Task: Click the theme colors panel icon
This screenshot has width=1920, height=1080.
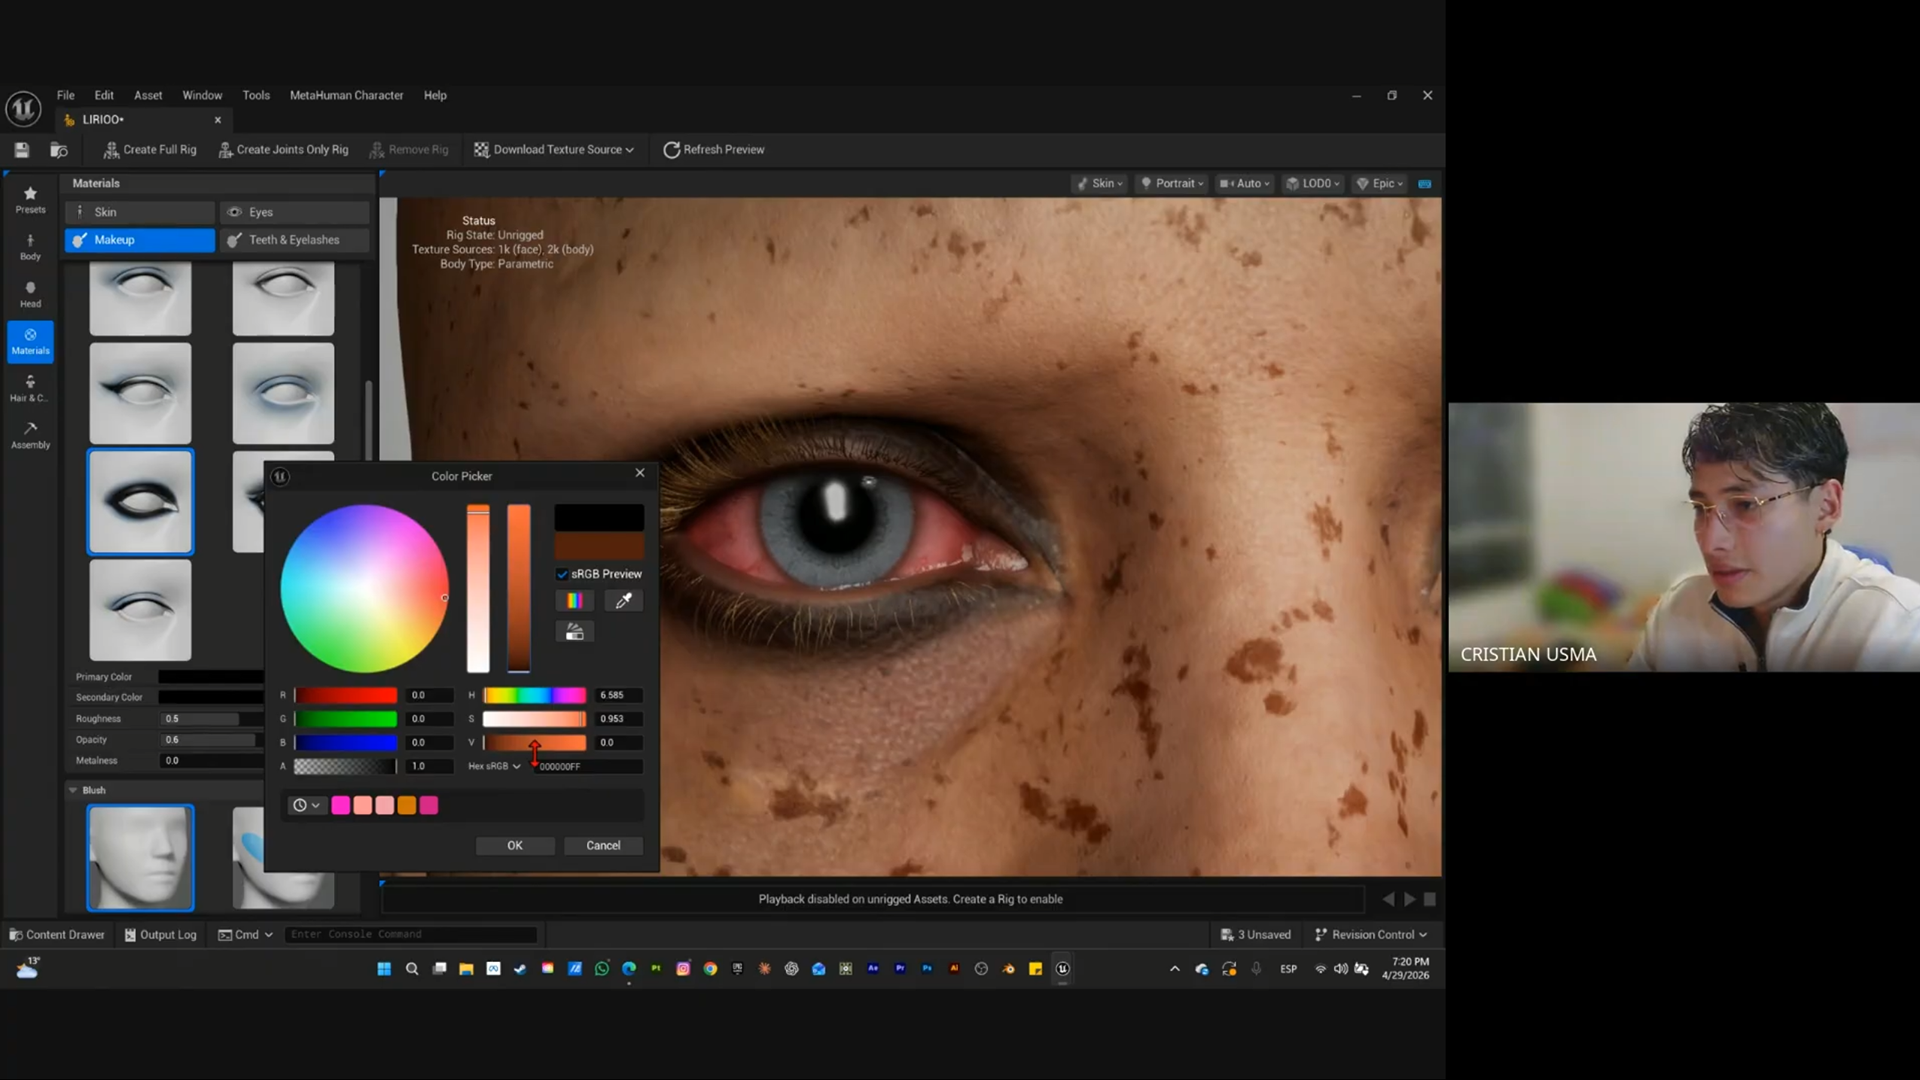Action: [x=574, y=632]
